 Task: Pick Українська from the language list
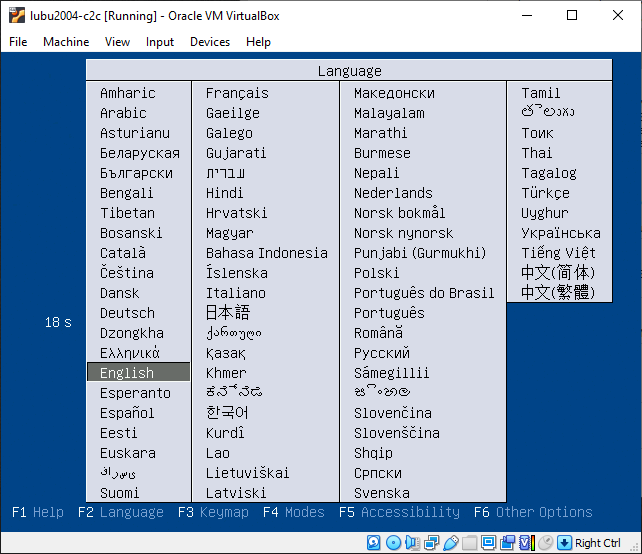pyautogui.click(x=561, y=233)
